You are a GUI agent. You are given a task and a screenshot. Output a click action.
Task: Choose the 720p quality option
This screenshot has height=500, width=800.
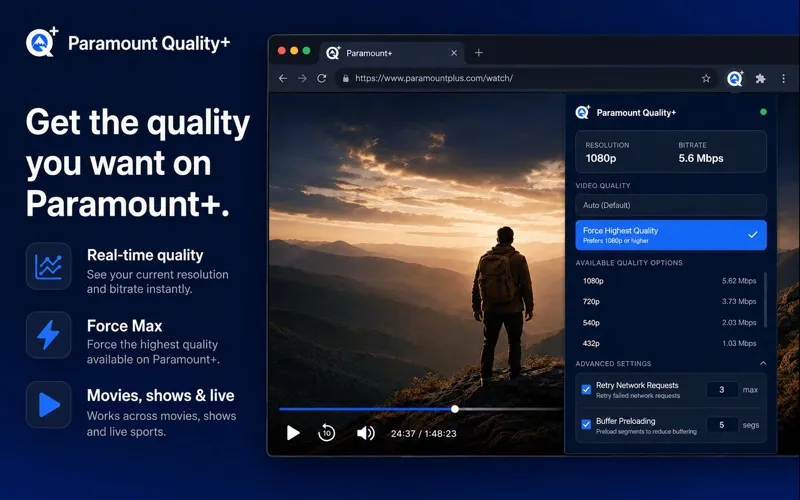(669, 302)
